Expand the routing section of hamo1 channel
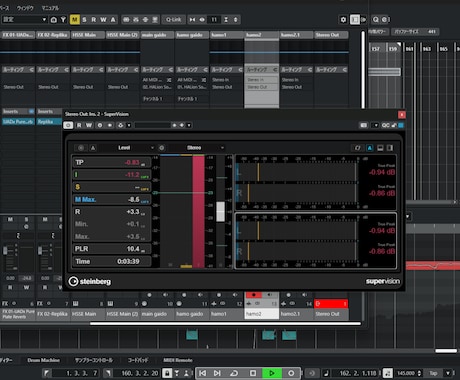This screenshot has height=380, width=460. click(227, 70)
